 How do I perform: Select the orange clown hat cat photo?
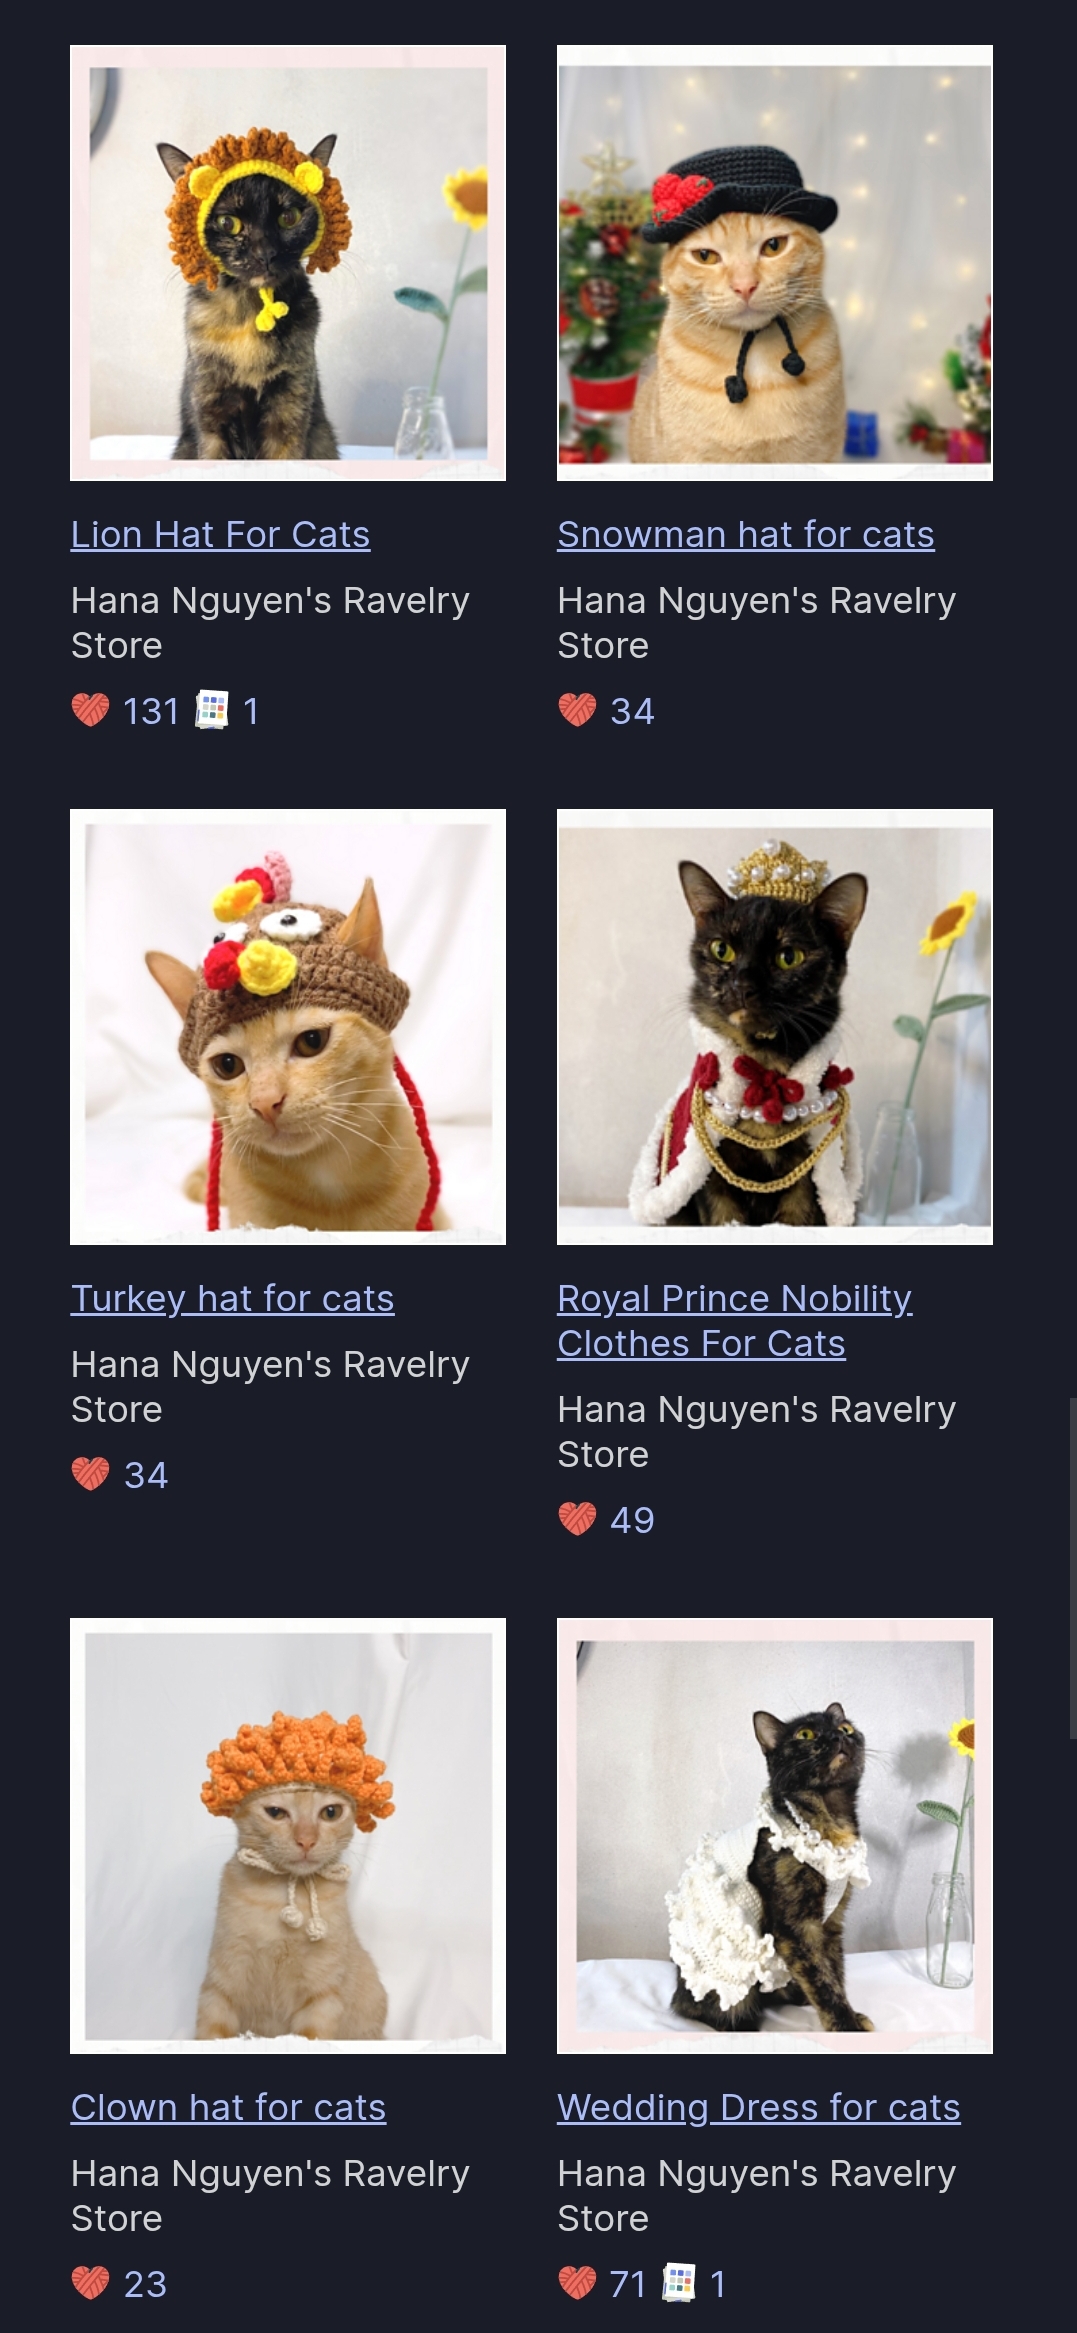pos(288,1836)
